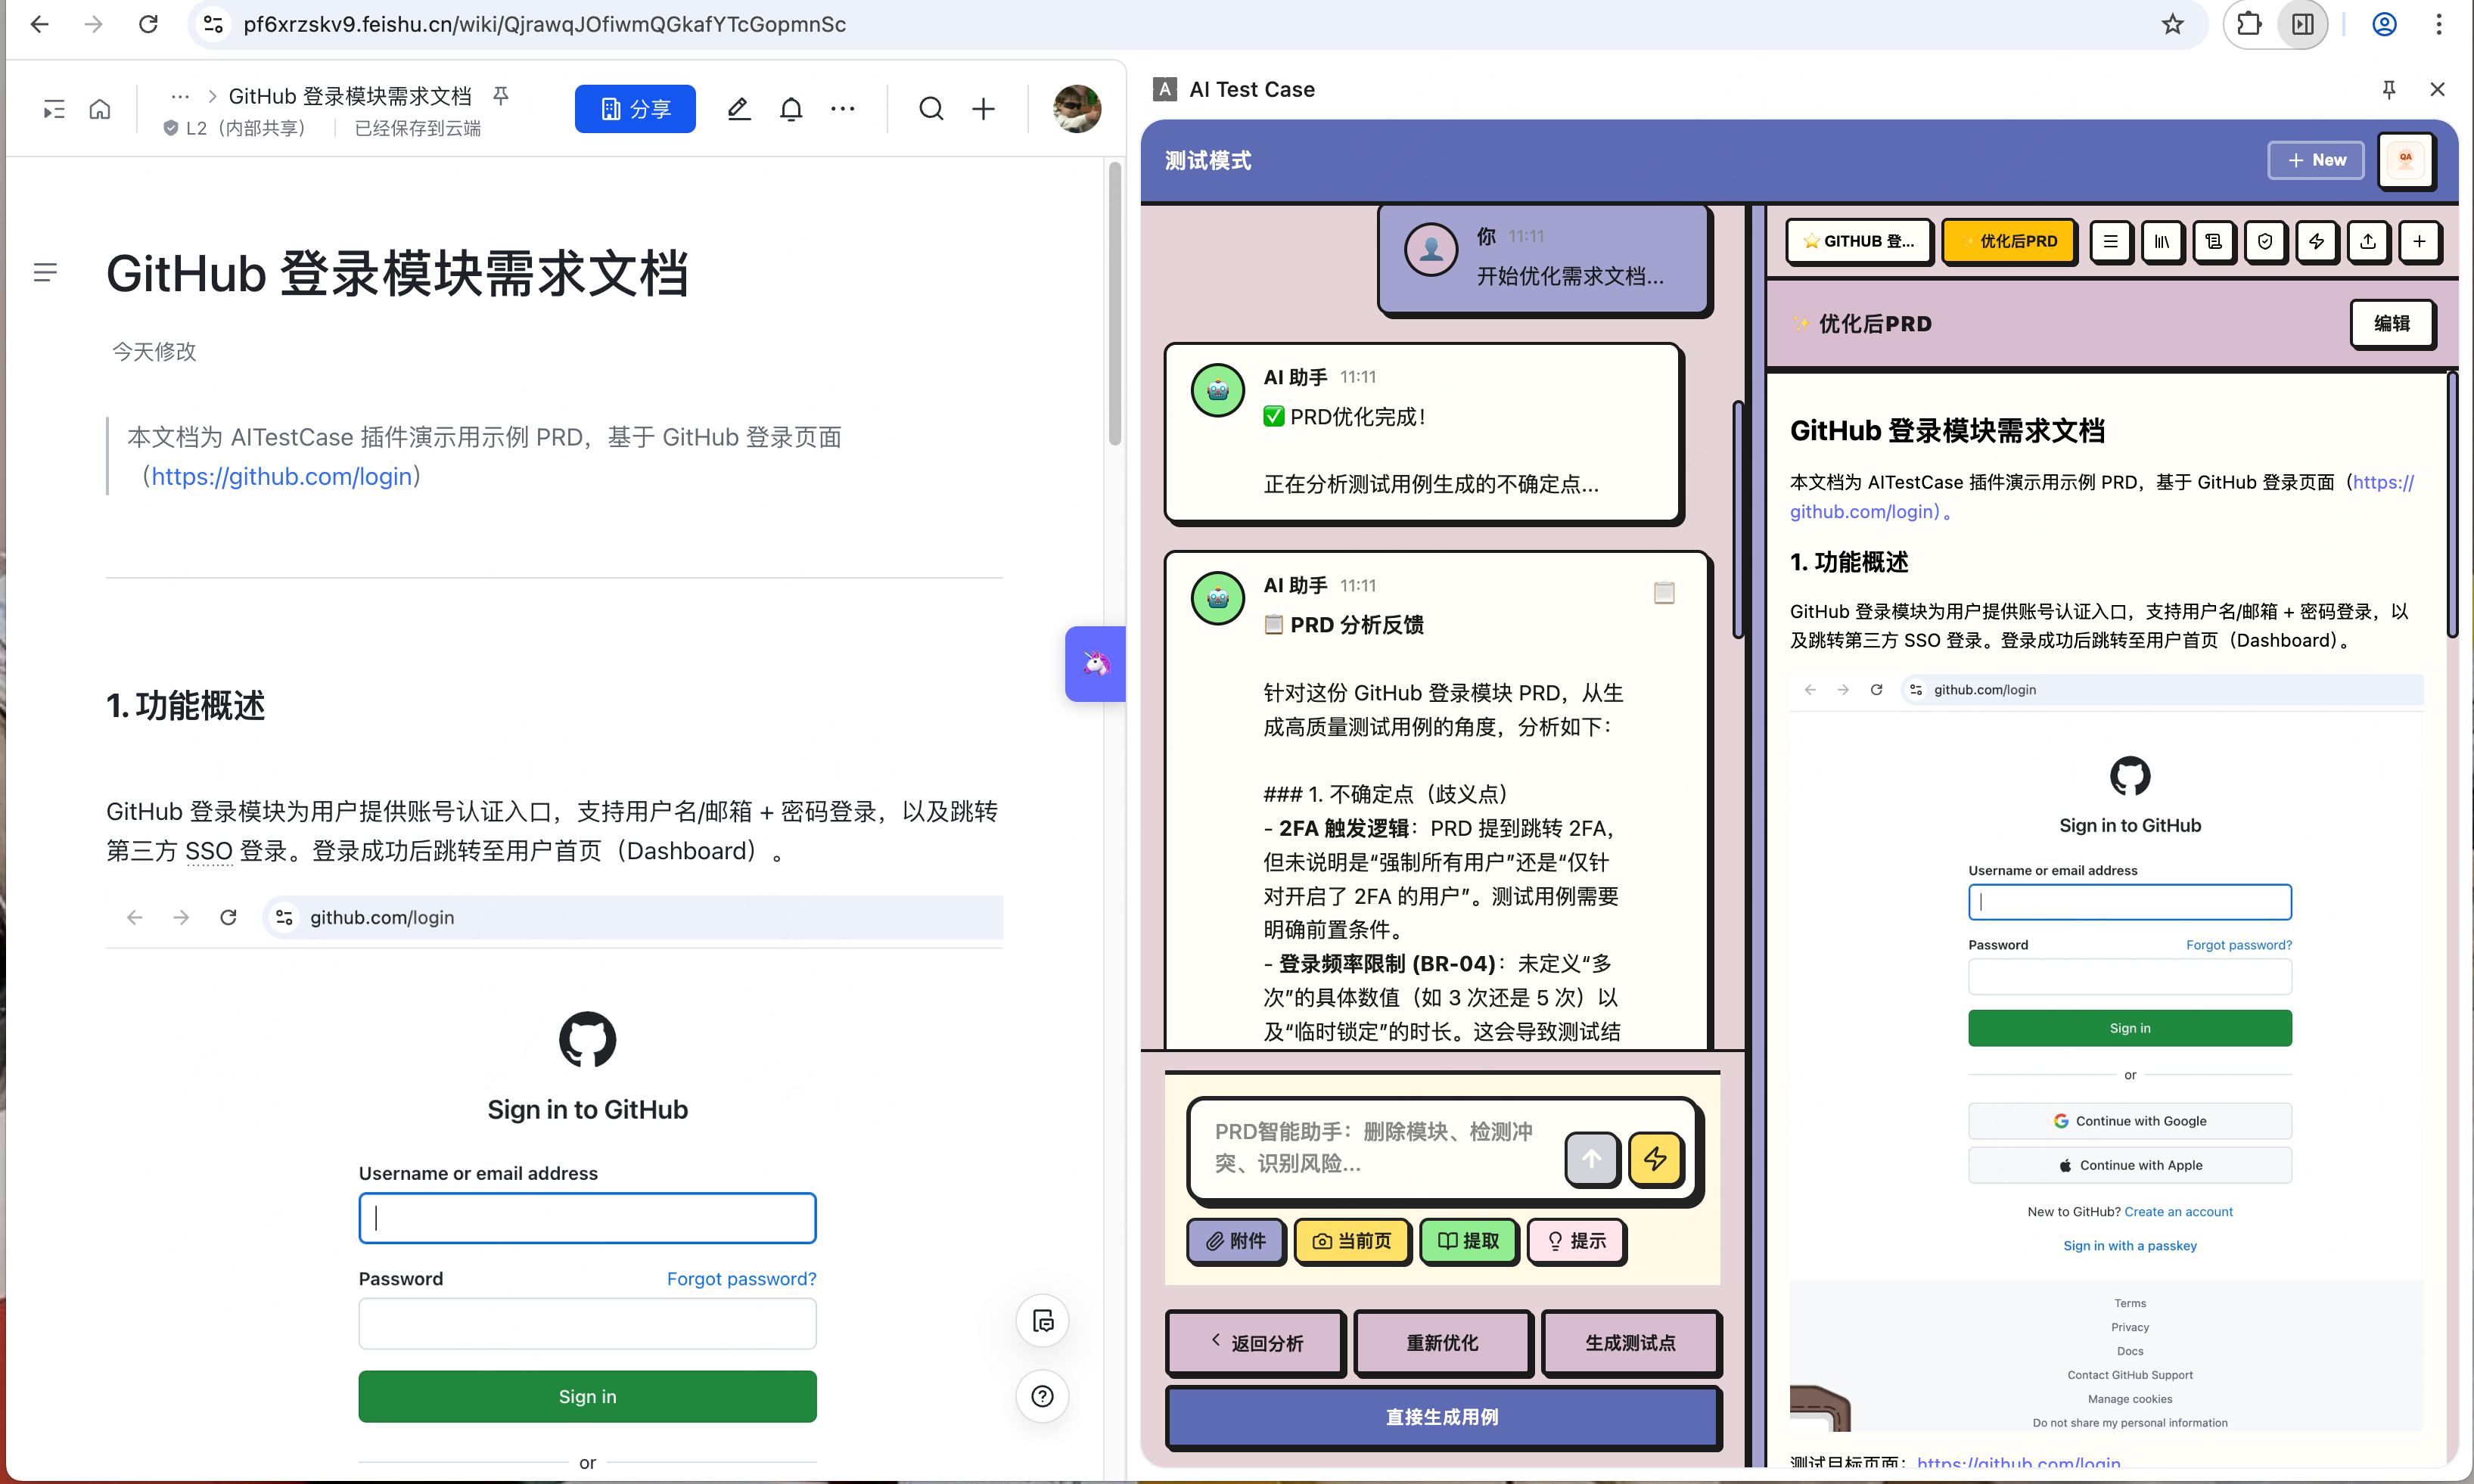
Task: Open document outline icon left of title
Action: [x=45, y=272]
